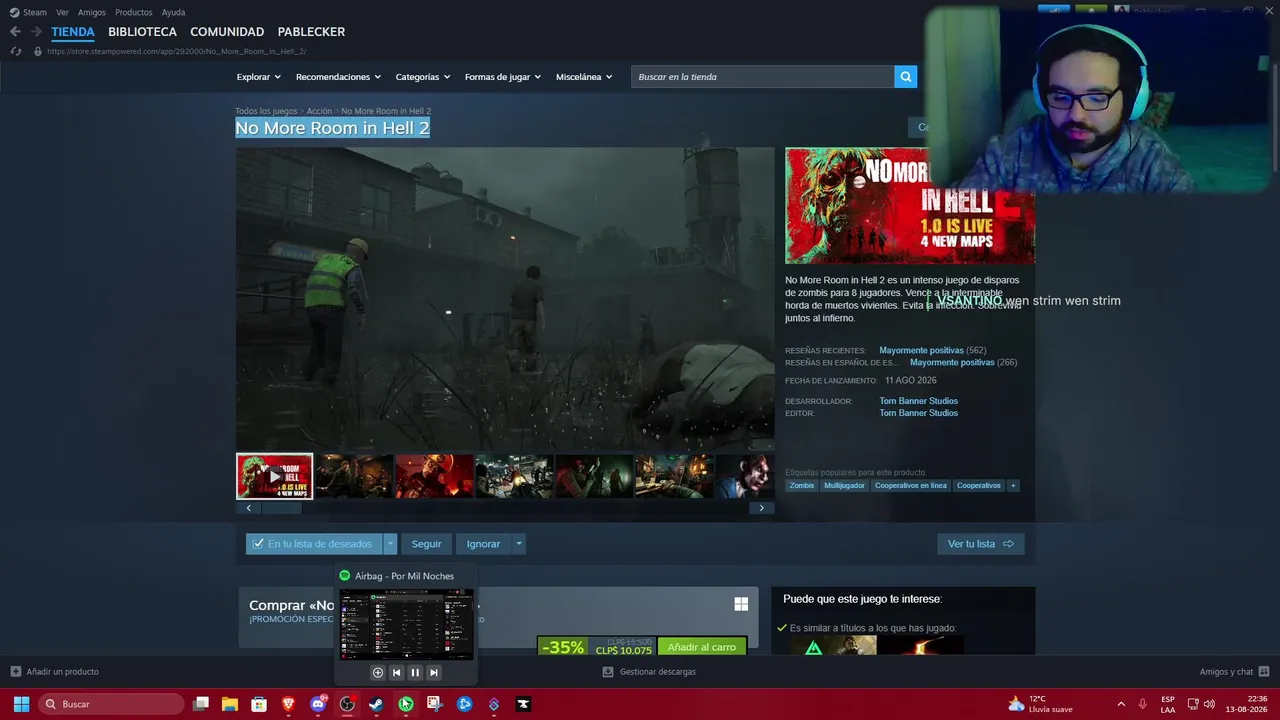Click the Steam forward navigation arrow
Image resolution: width=1280 pixels, height=720 pixels.
pyautogui.click(x=36, y=32)
